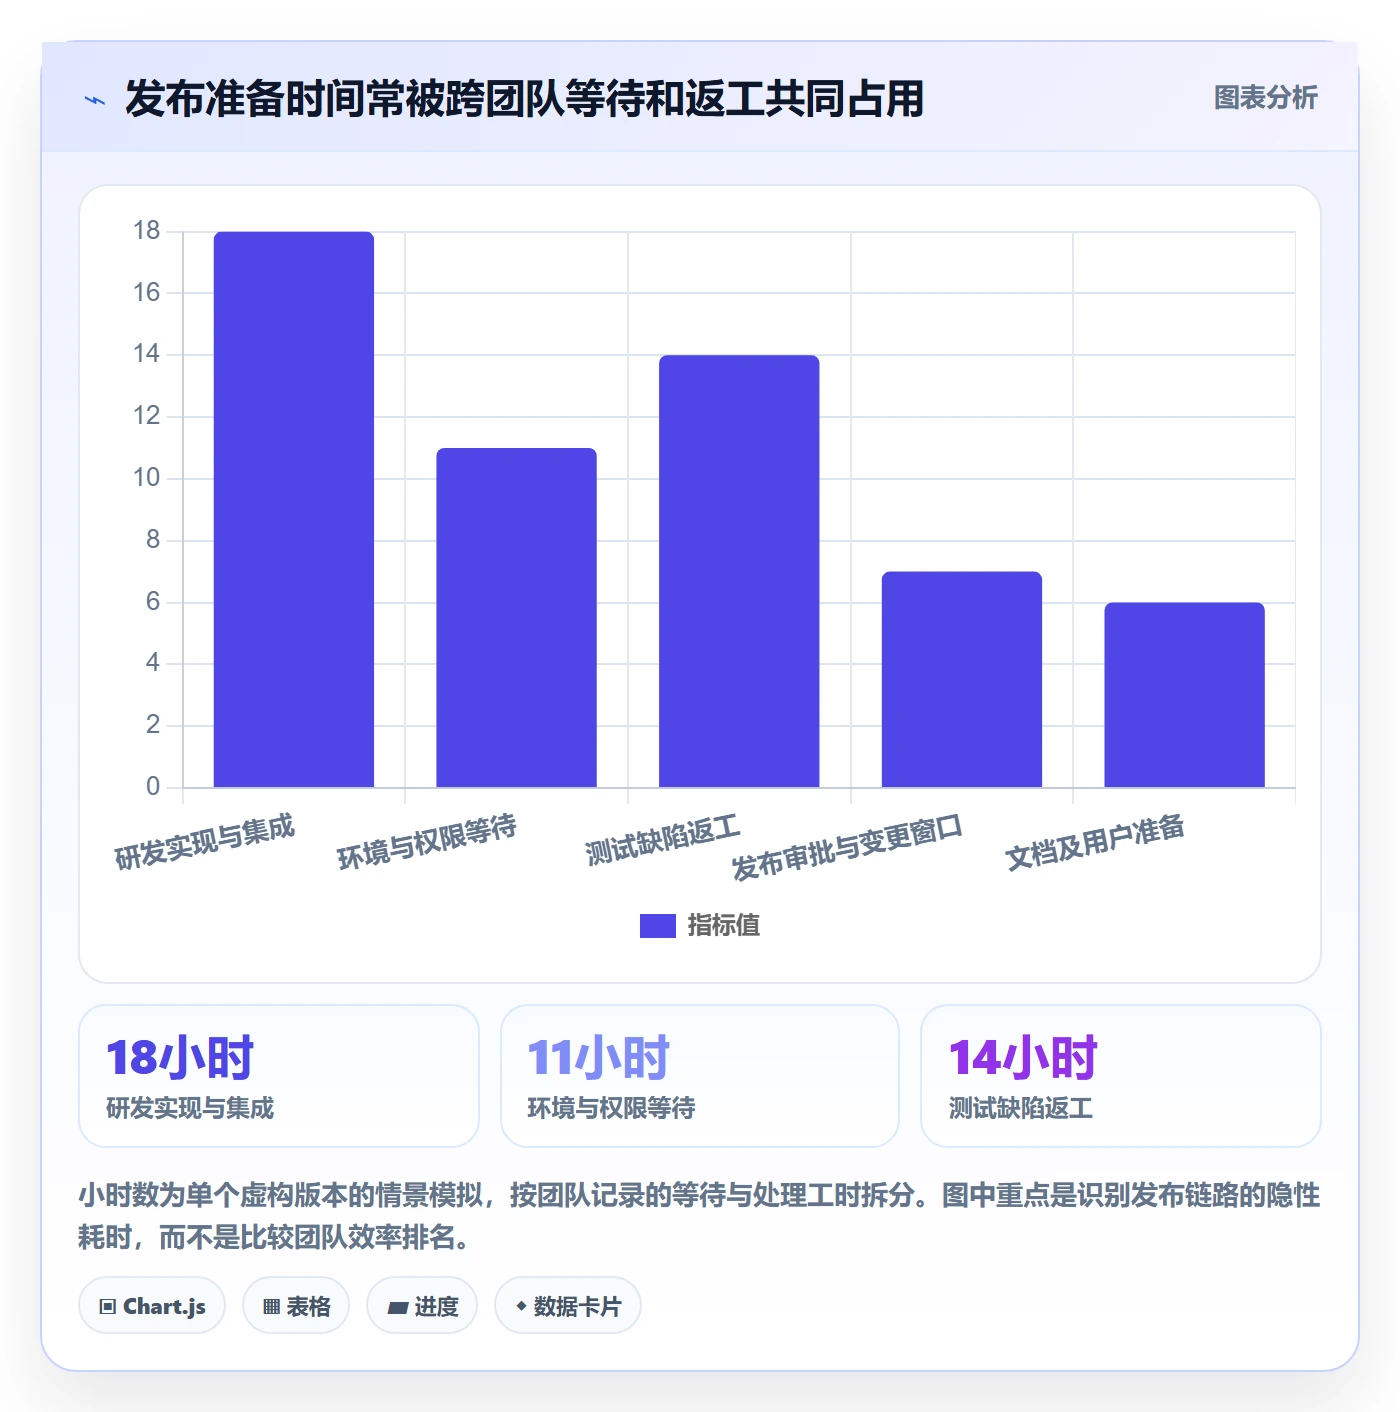Click the 18小时 value in the stat card
The height and width of the screenshot is (1412, 1400).
(x=180, y=1058)
